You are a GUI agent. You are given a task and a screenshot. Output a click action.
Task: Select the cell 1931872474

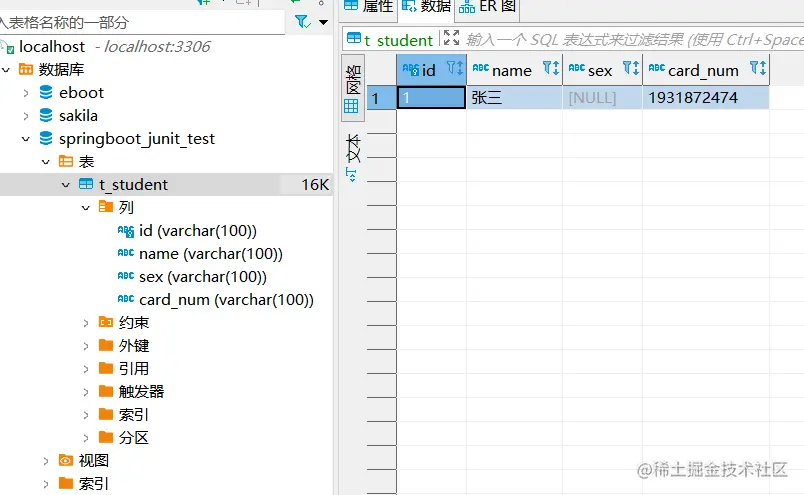click(706, 97)
